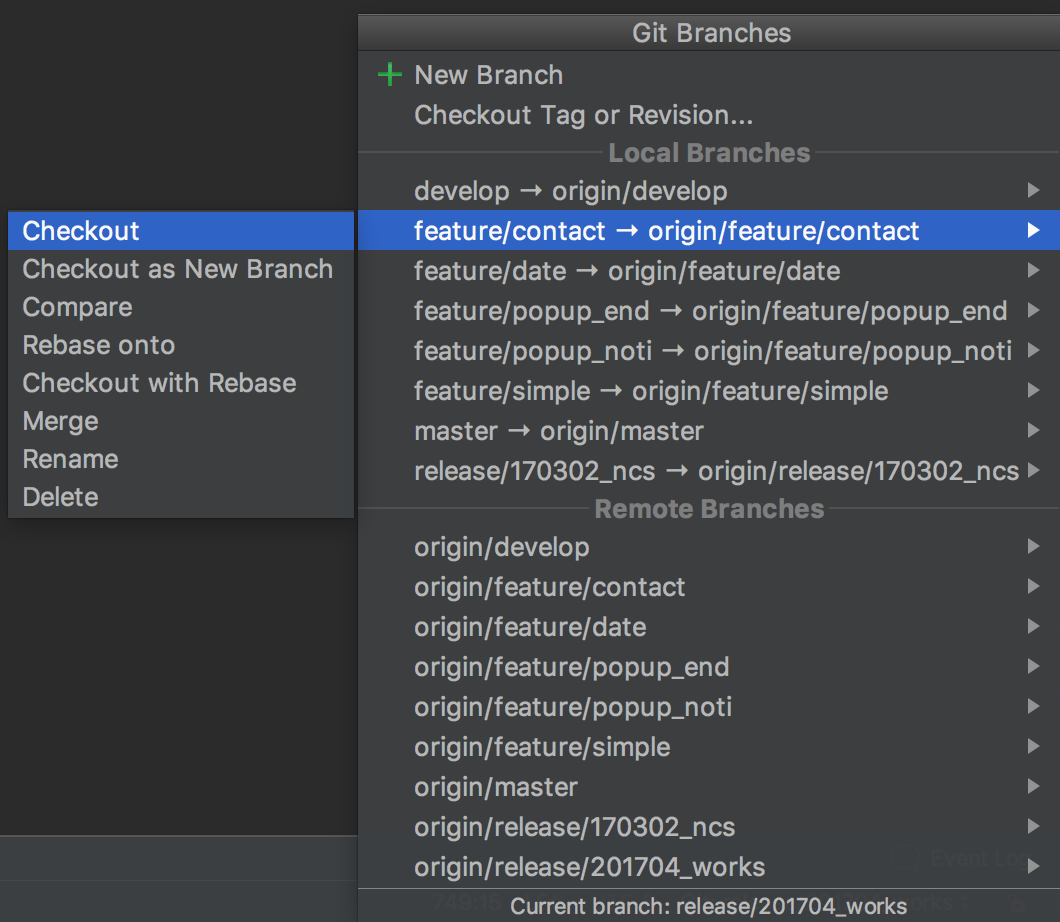Expand local feature/simple submenu arrow

pos(1033,390)
